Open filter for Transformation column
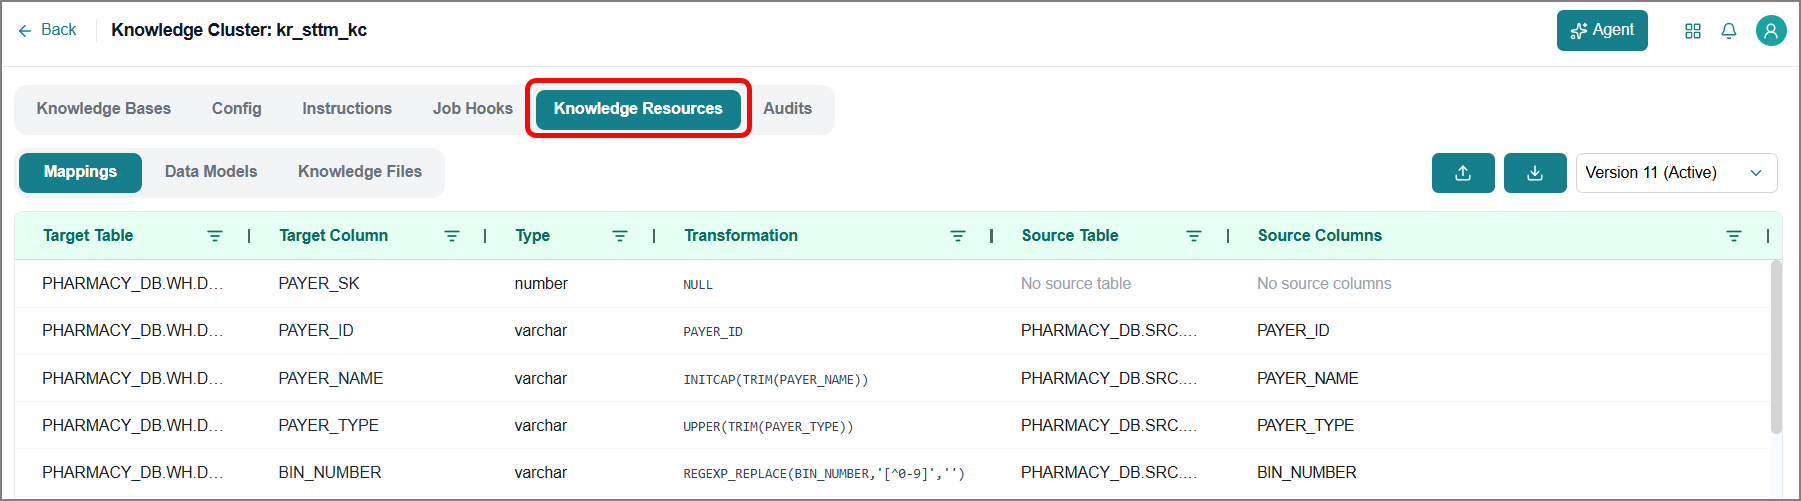 click(958, 236)
